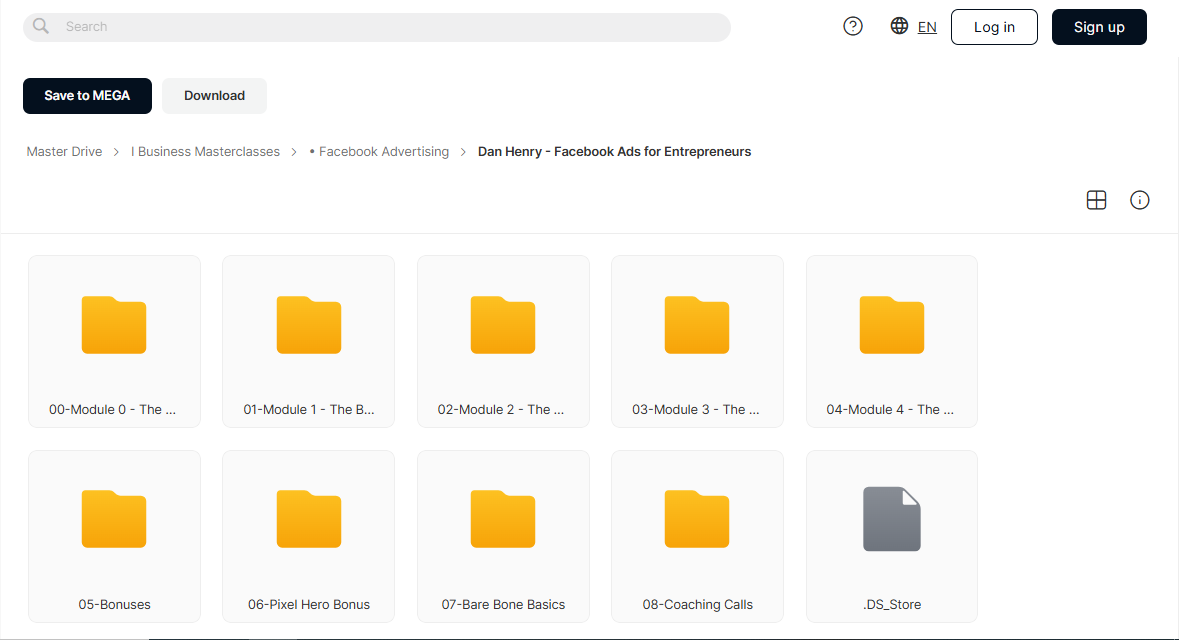The height and width of the screenshot is (640, 1179).
Task: Go to I Business Masterclasses breadcrumb
Action: pyautogui.click(x=205, y=152)
